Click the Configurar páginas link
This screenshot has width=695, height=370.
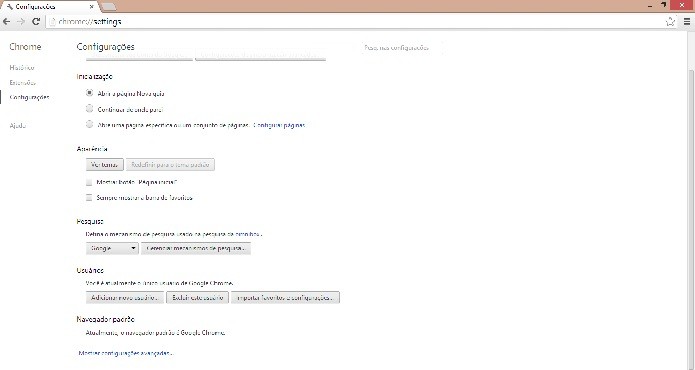click(x=279, y=125)
